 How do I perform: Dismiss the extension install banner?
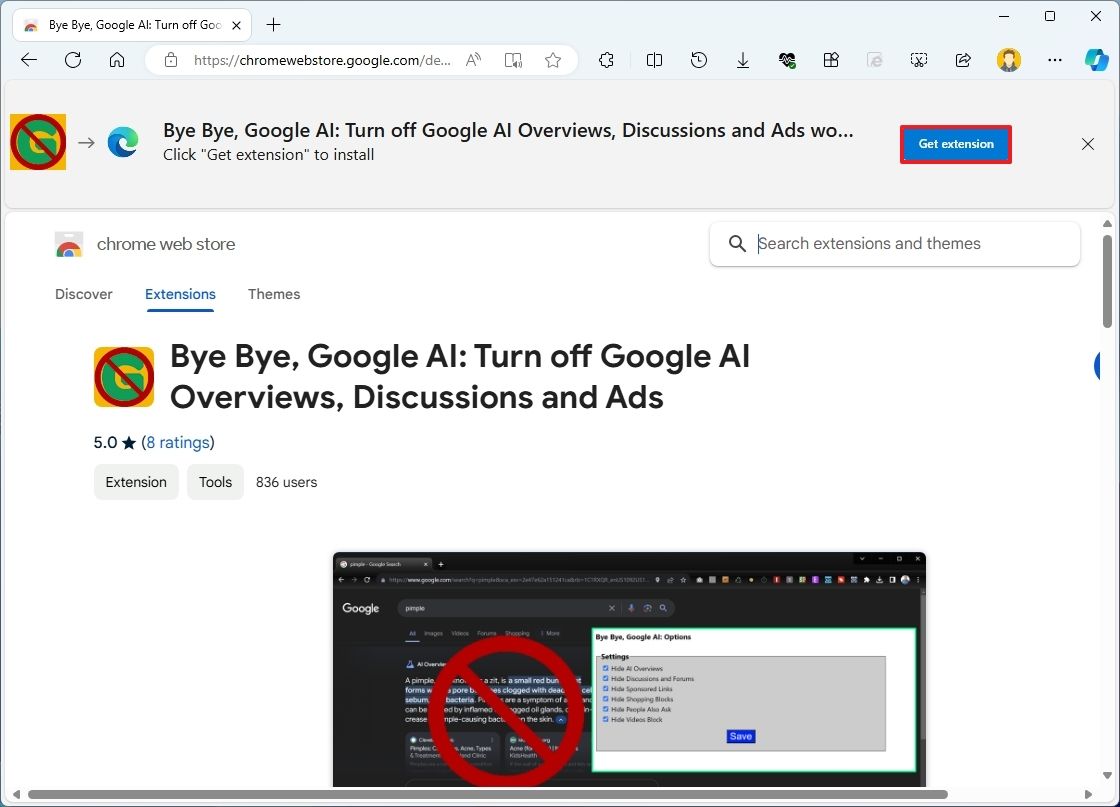point(1088,144)
